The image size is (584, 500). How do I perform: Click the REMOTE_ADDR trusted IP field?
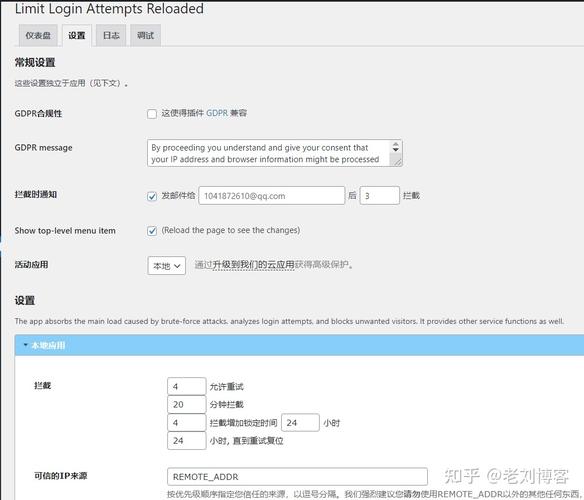[x=297, y=477]
